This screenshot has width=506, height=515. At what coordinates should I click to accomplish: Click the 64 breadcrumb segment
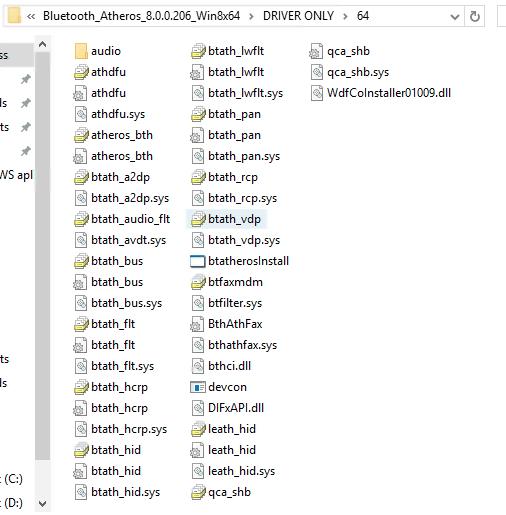[363, 16]
